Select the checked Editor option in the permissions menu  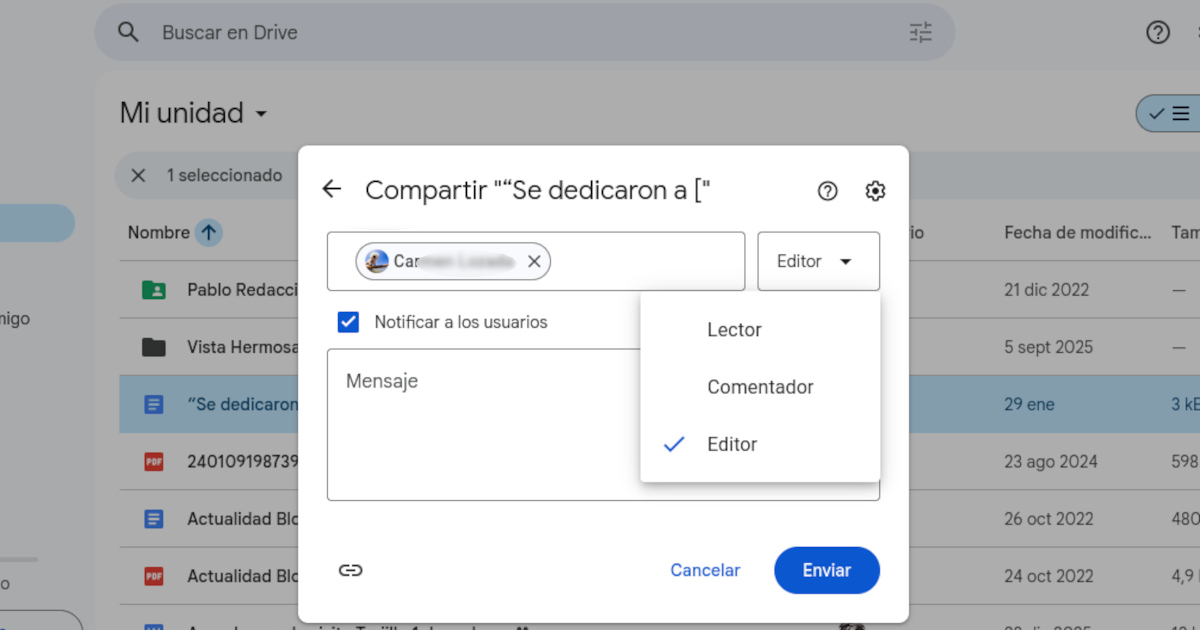coord(733,444)
